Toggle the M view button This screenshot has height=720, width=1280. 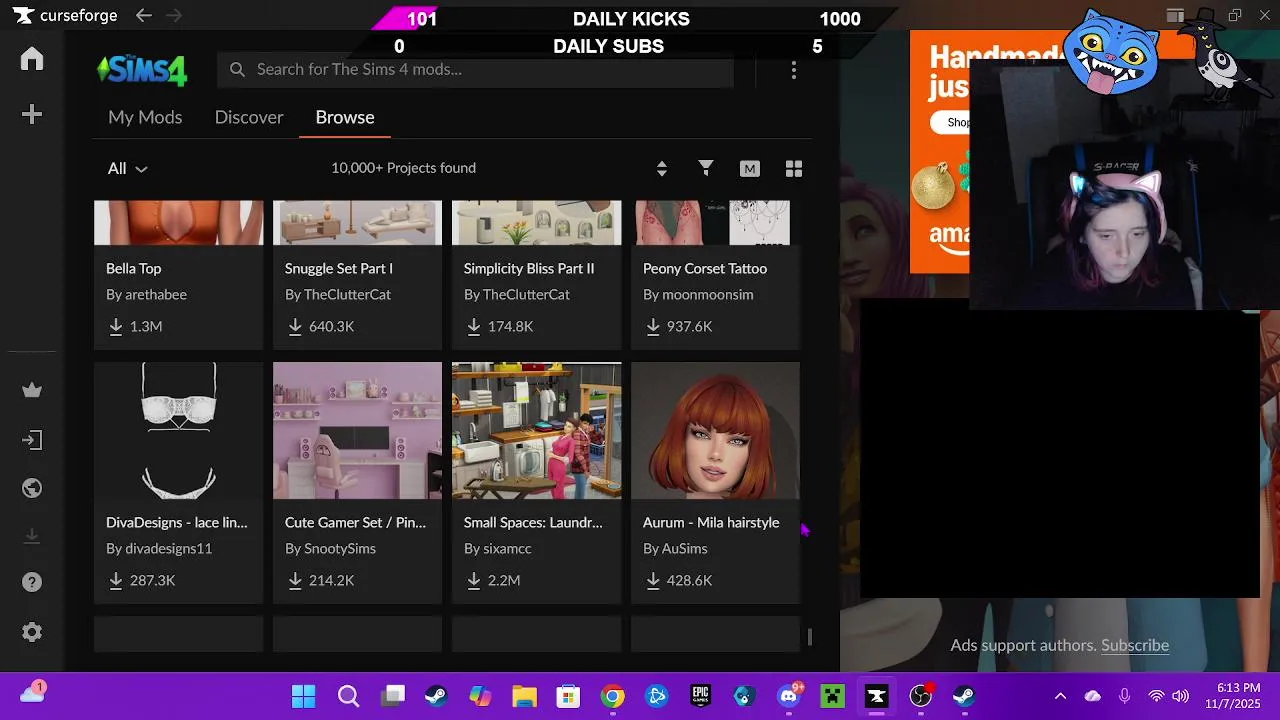pyautogui.click(x=750, y=169)
